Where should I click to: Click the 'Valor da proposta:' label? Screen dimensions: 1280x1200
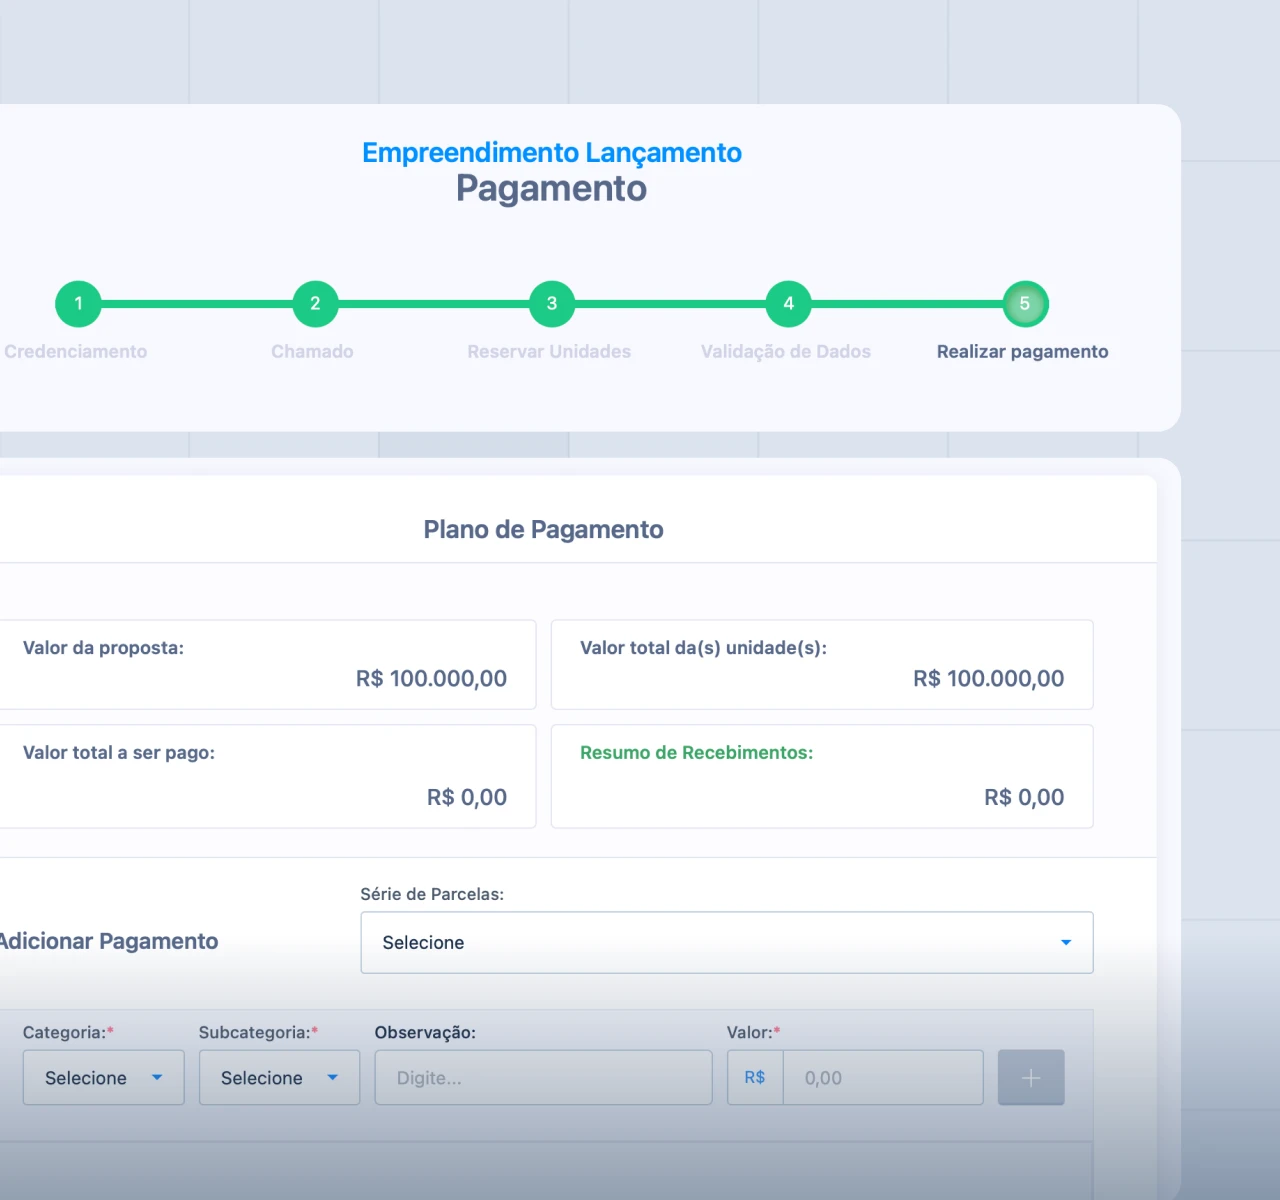click(103, 648)
